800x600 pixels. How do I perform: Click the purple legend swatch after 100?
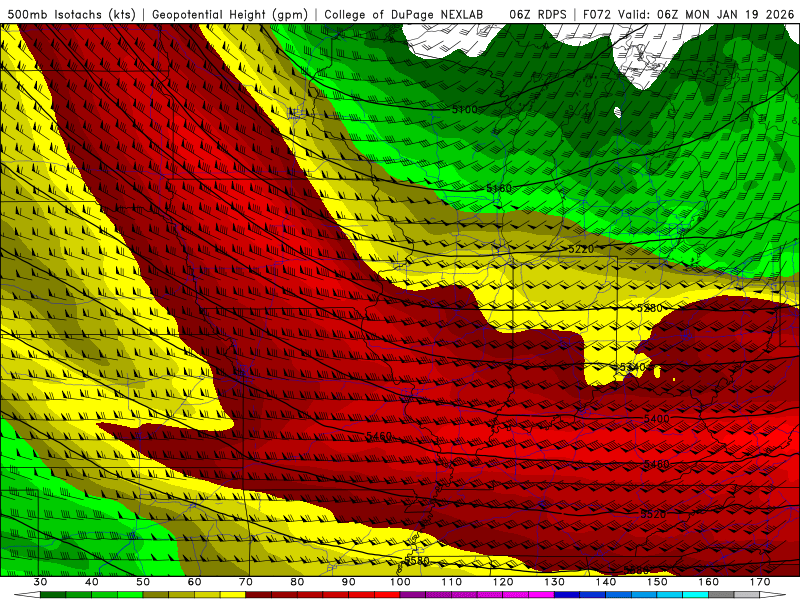(x=413, y=594)
